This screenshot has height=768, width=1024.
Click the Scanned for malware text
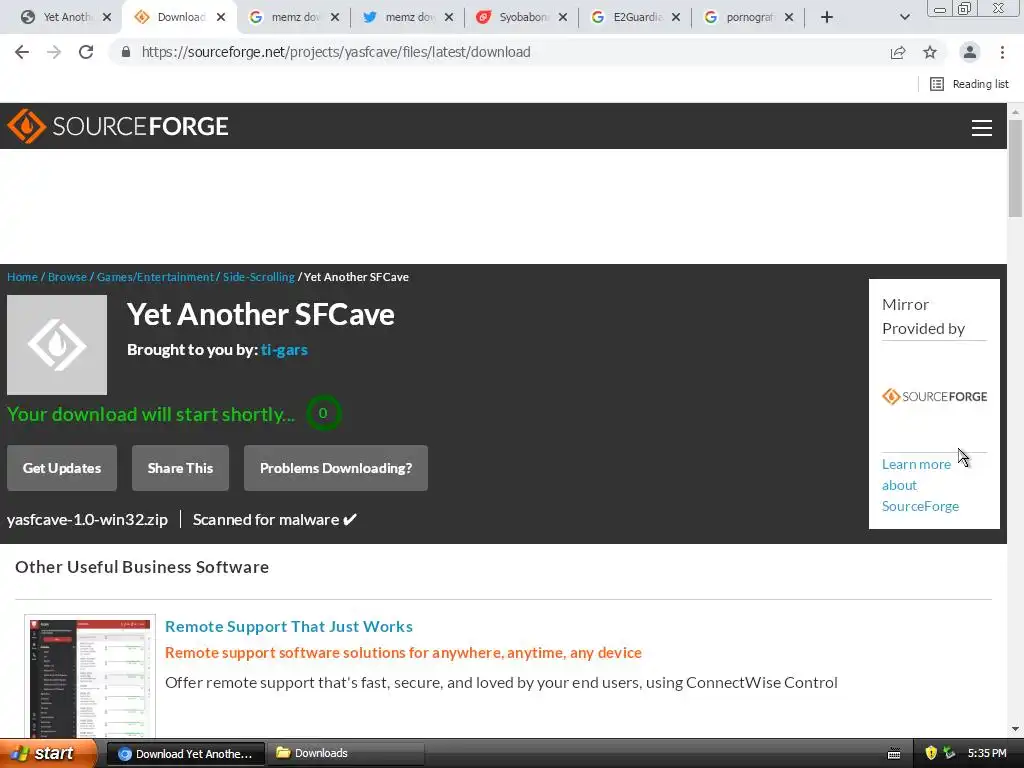pyautogui.click(x=266, y=520)
